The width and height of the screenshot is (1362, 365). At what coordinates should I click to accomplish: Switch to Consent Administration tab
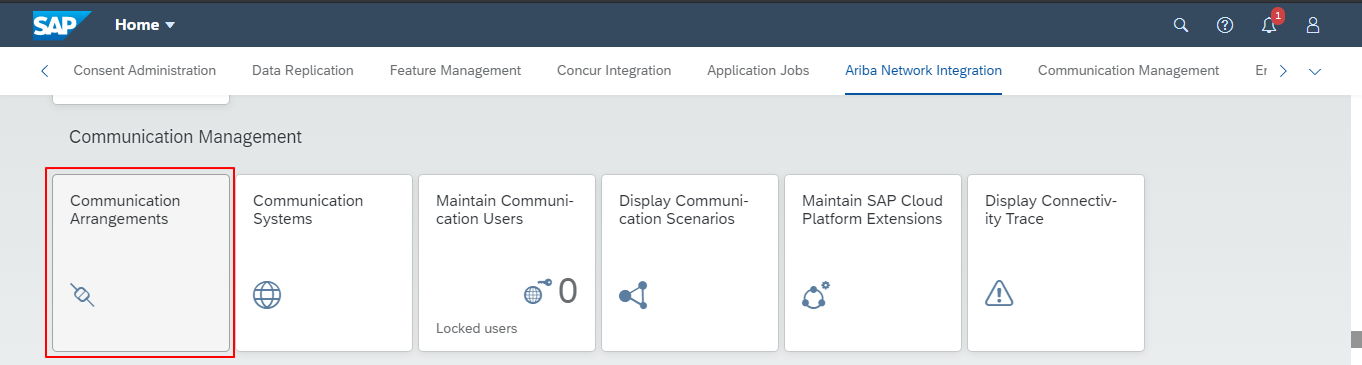click(145, 71)
